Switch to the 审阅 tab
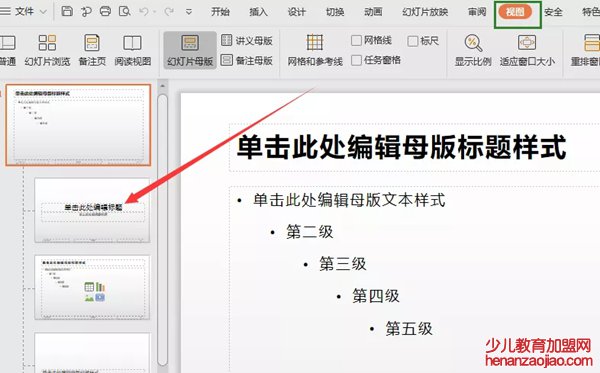 click(477, 12)
